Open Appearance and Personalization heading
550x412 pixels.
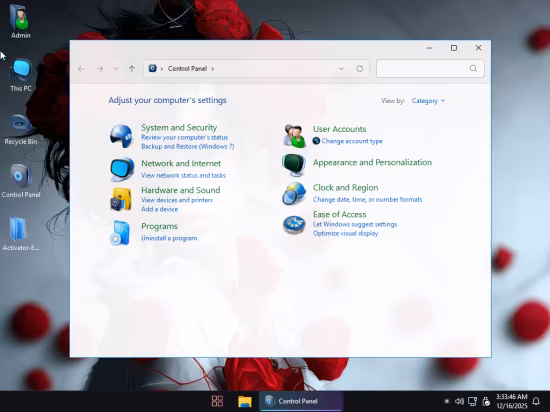tap(373, 162)
